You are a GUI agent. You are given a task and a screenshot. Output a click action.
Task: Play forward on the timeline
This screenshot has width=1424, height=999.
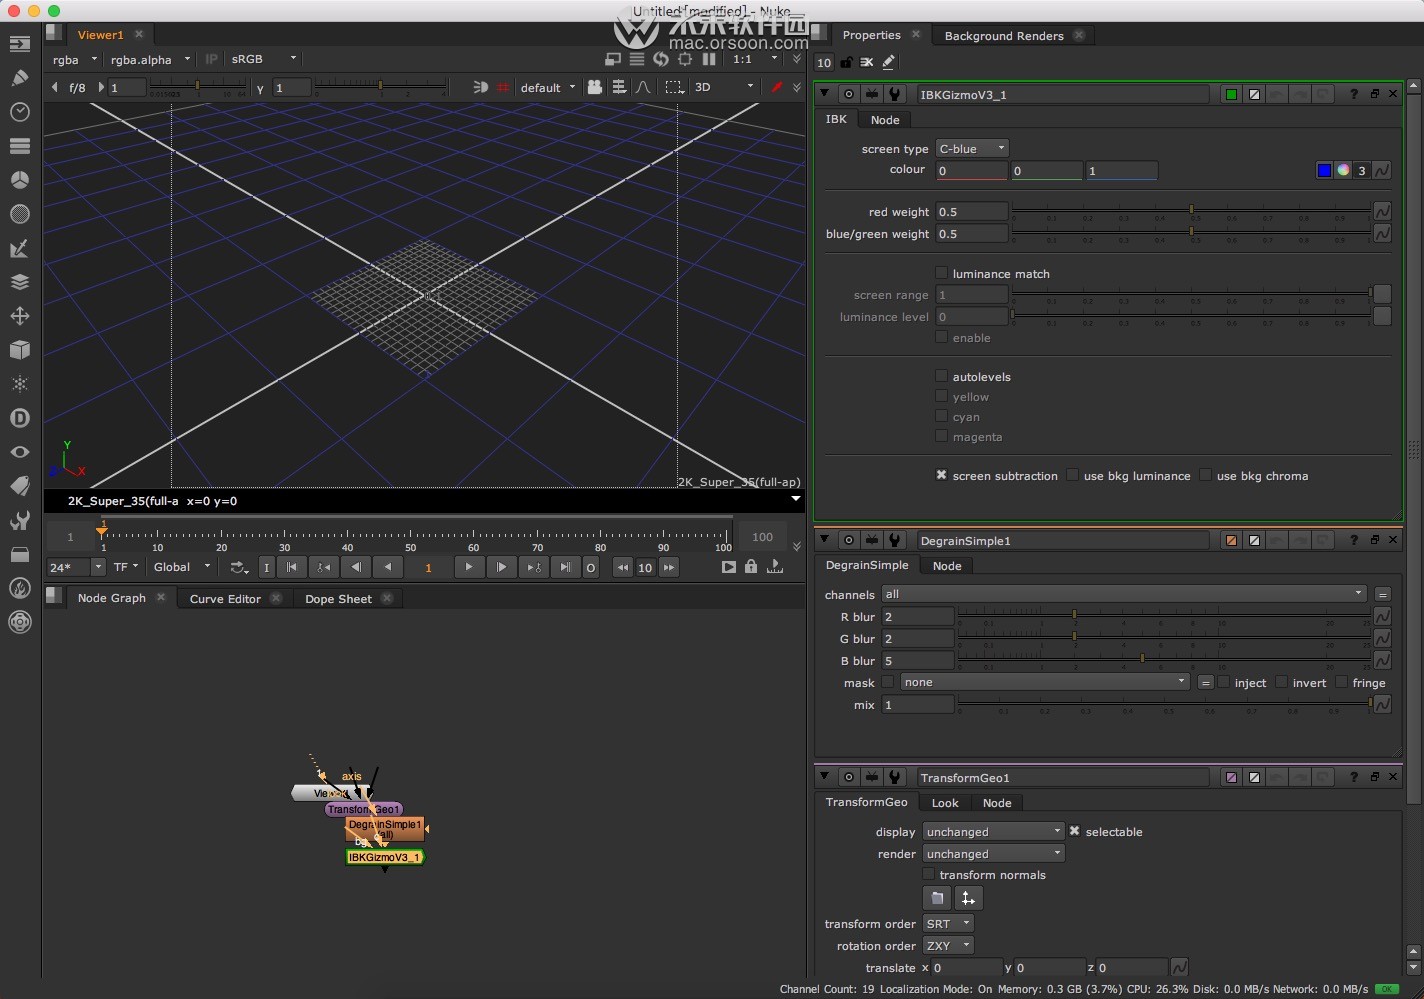469,567
